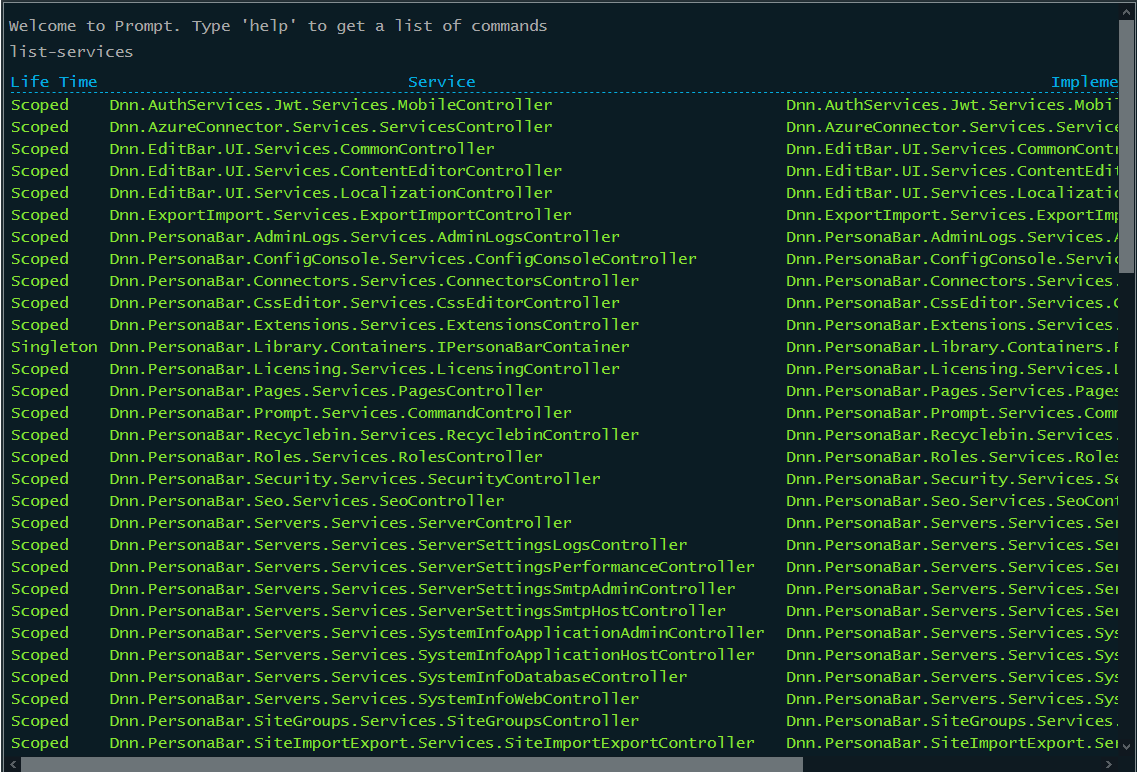The image size is (1137, 772).
Task: Select the ServicesController row under AzureConnector
Action: (x=330, y=126)
